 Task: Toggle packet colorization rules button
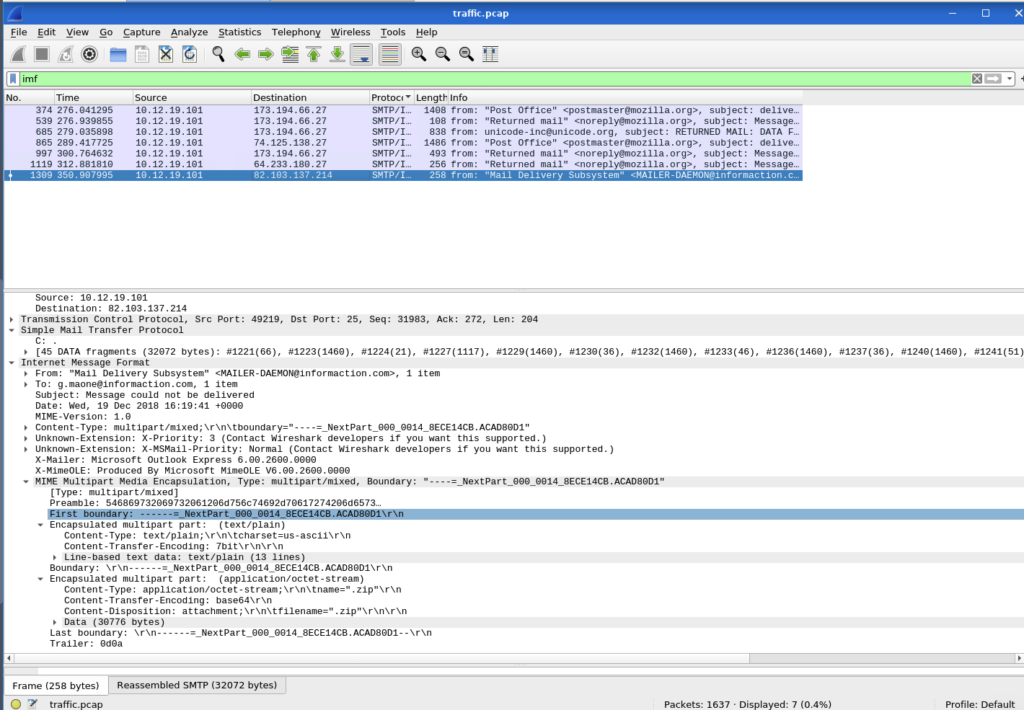click(390, 54)
